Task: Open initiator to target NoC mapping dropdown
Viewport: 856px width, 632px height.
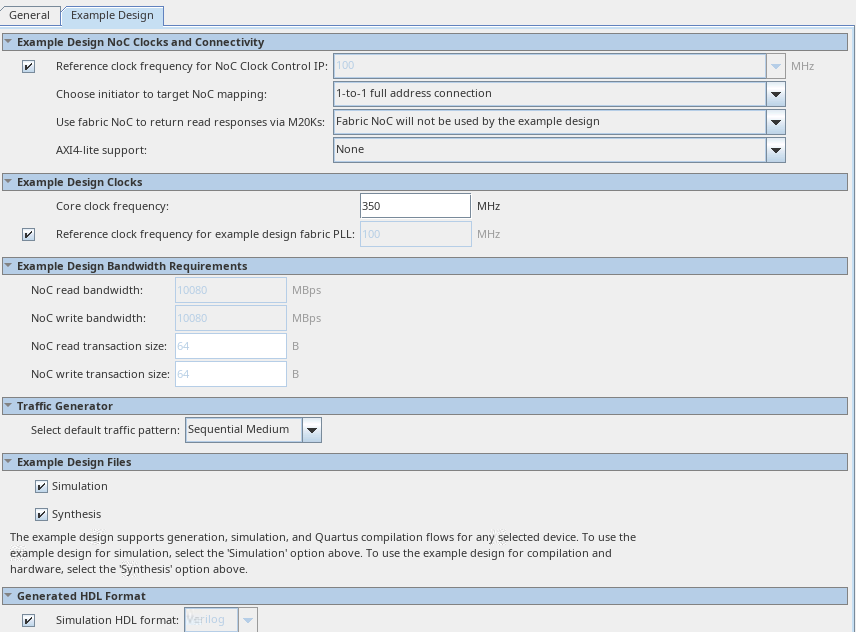Action: pyautogui.click(x=775, y=94)
